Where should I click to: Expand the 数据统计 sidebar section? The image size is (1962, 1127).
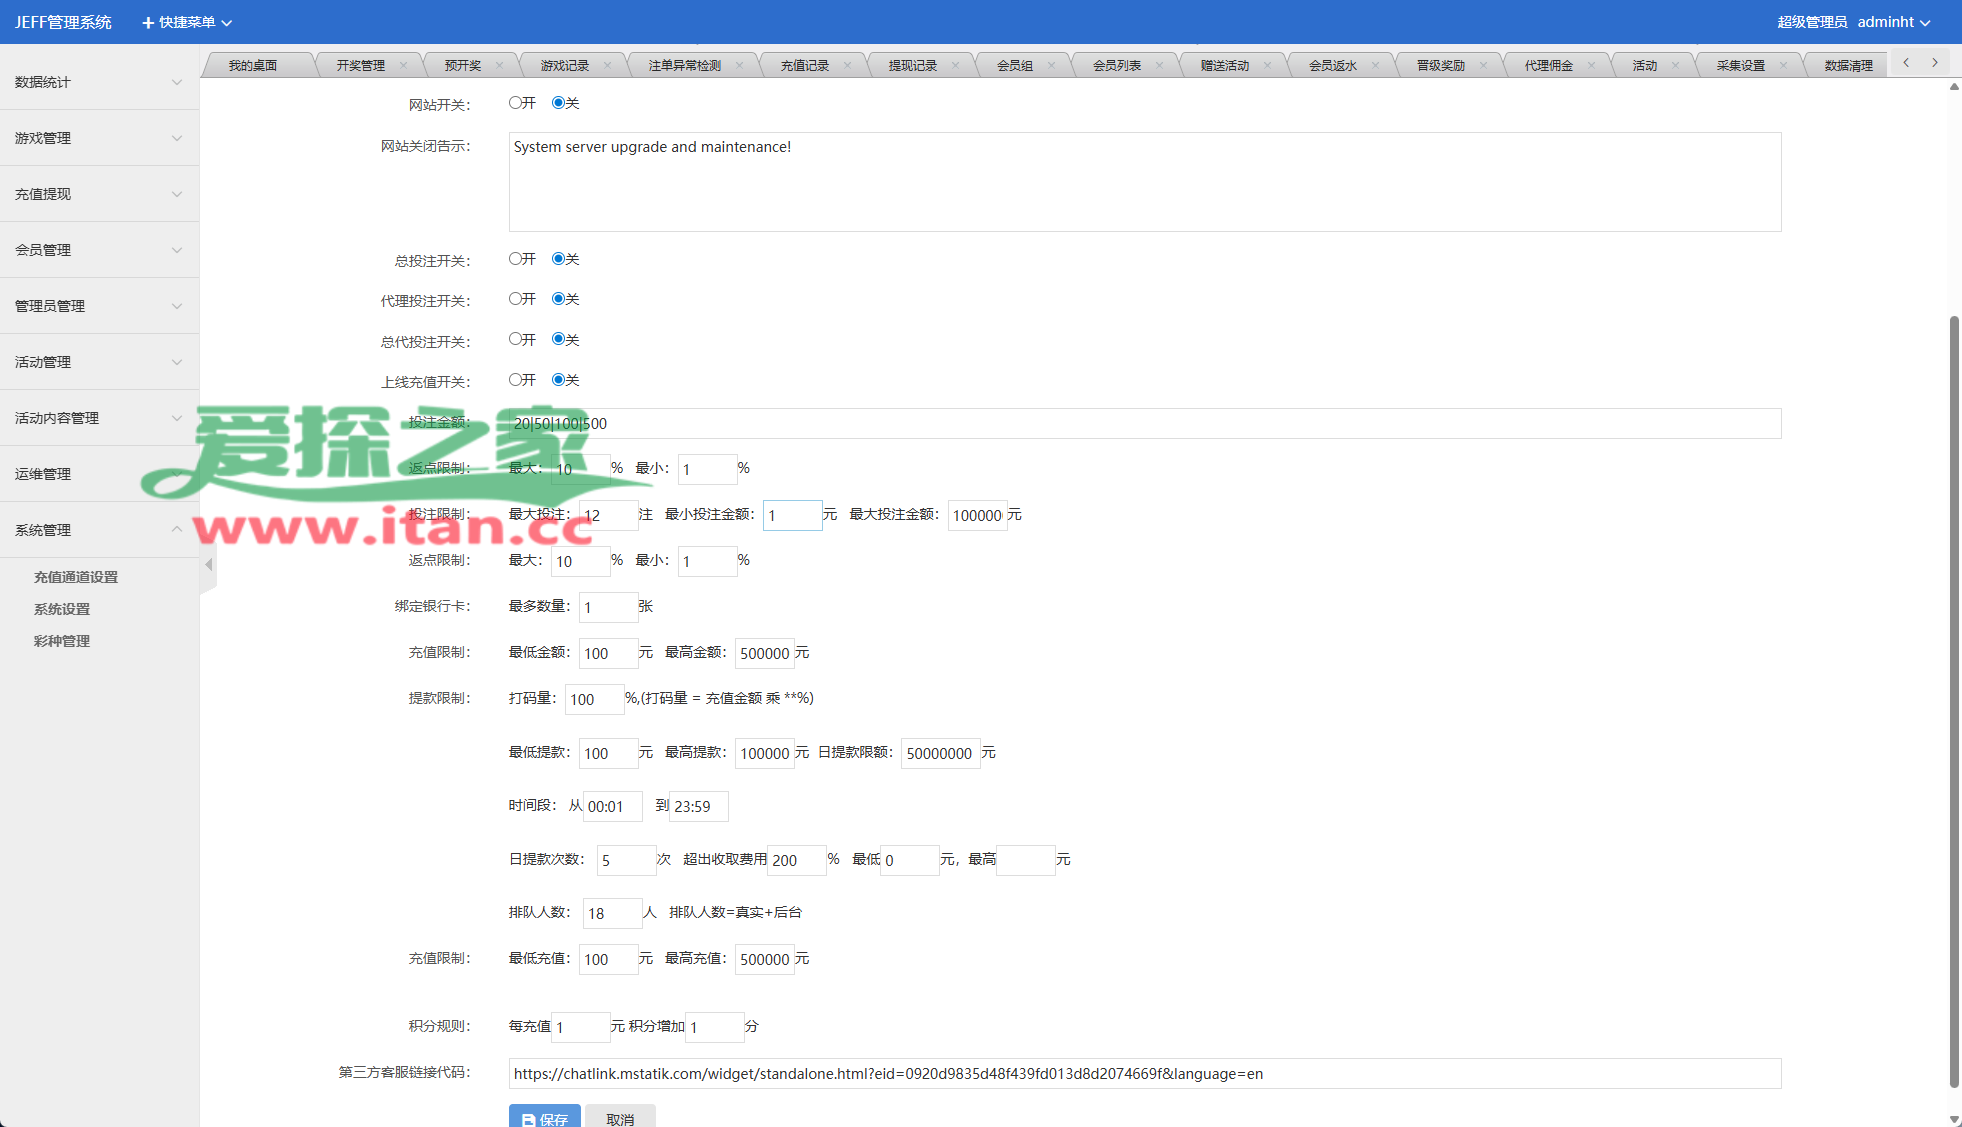coord(99,82)
